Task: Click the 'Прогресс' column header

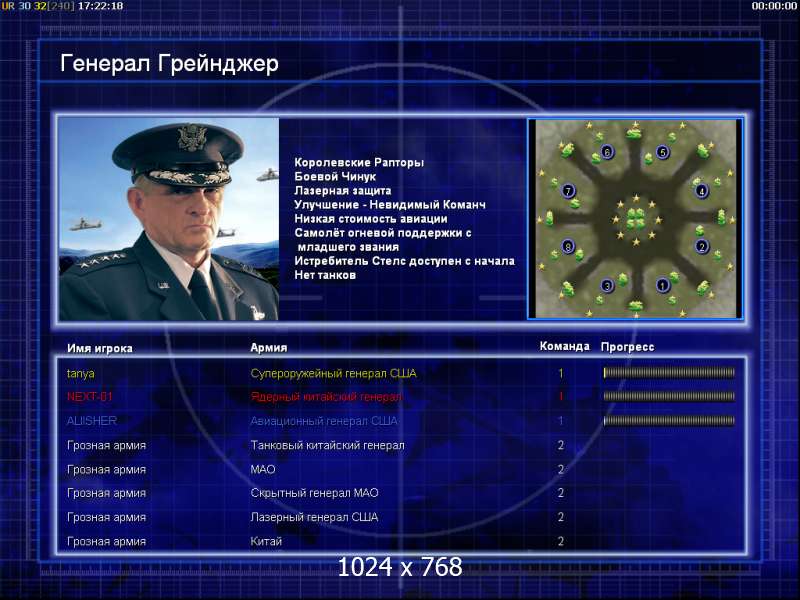Action: 627,347
